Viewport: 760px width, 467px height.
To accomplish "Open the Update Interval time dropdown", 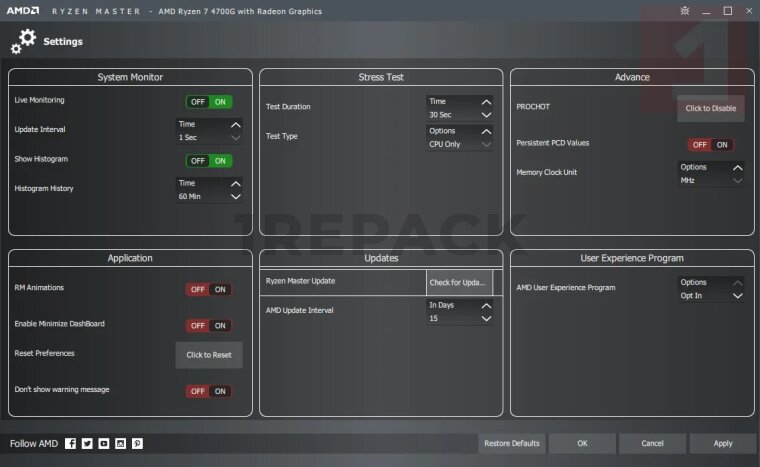I will pyautogui.click(x=209, y=131).
